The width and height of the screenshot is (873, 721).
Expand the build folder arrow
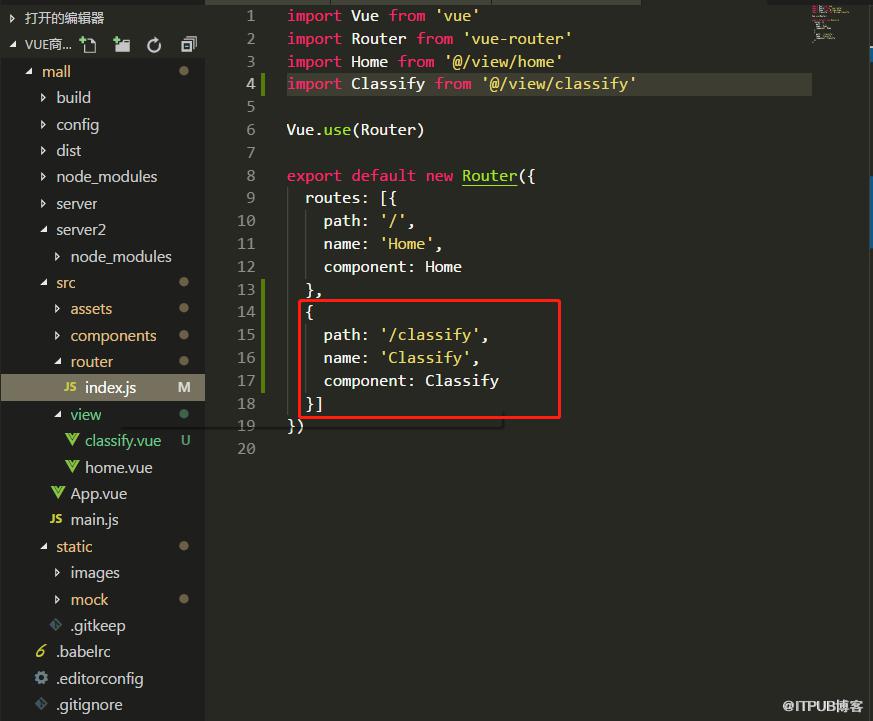[x=43, y=97]
